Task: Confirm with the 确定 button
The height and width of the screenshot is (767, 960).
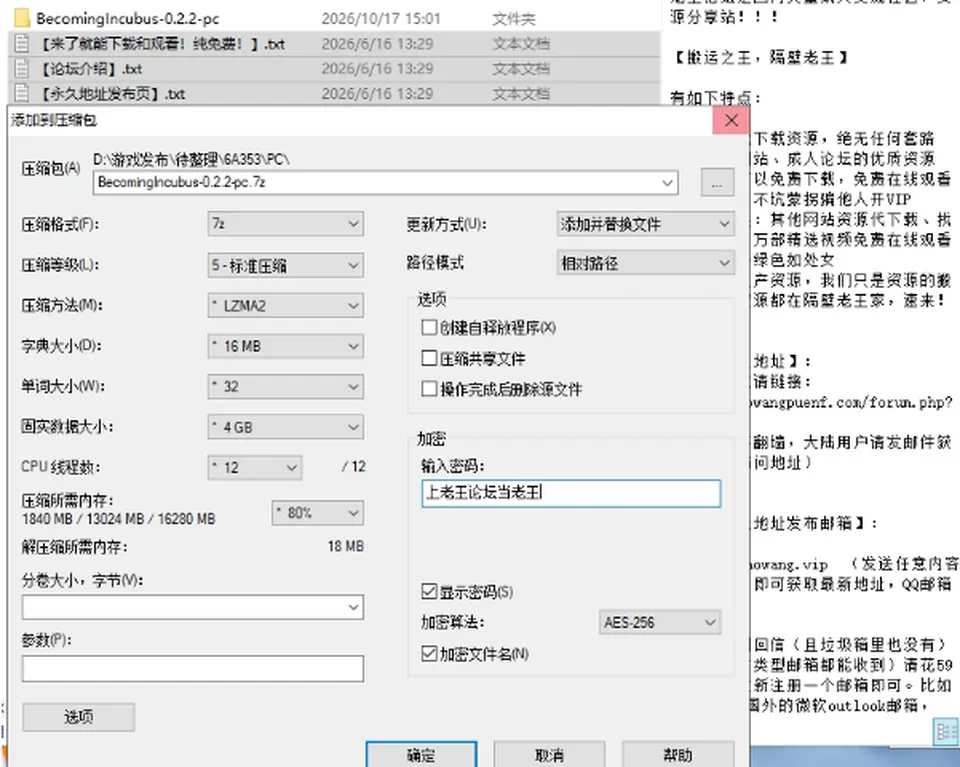Action: pos(421,755)
